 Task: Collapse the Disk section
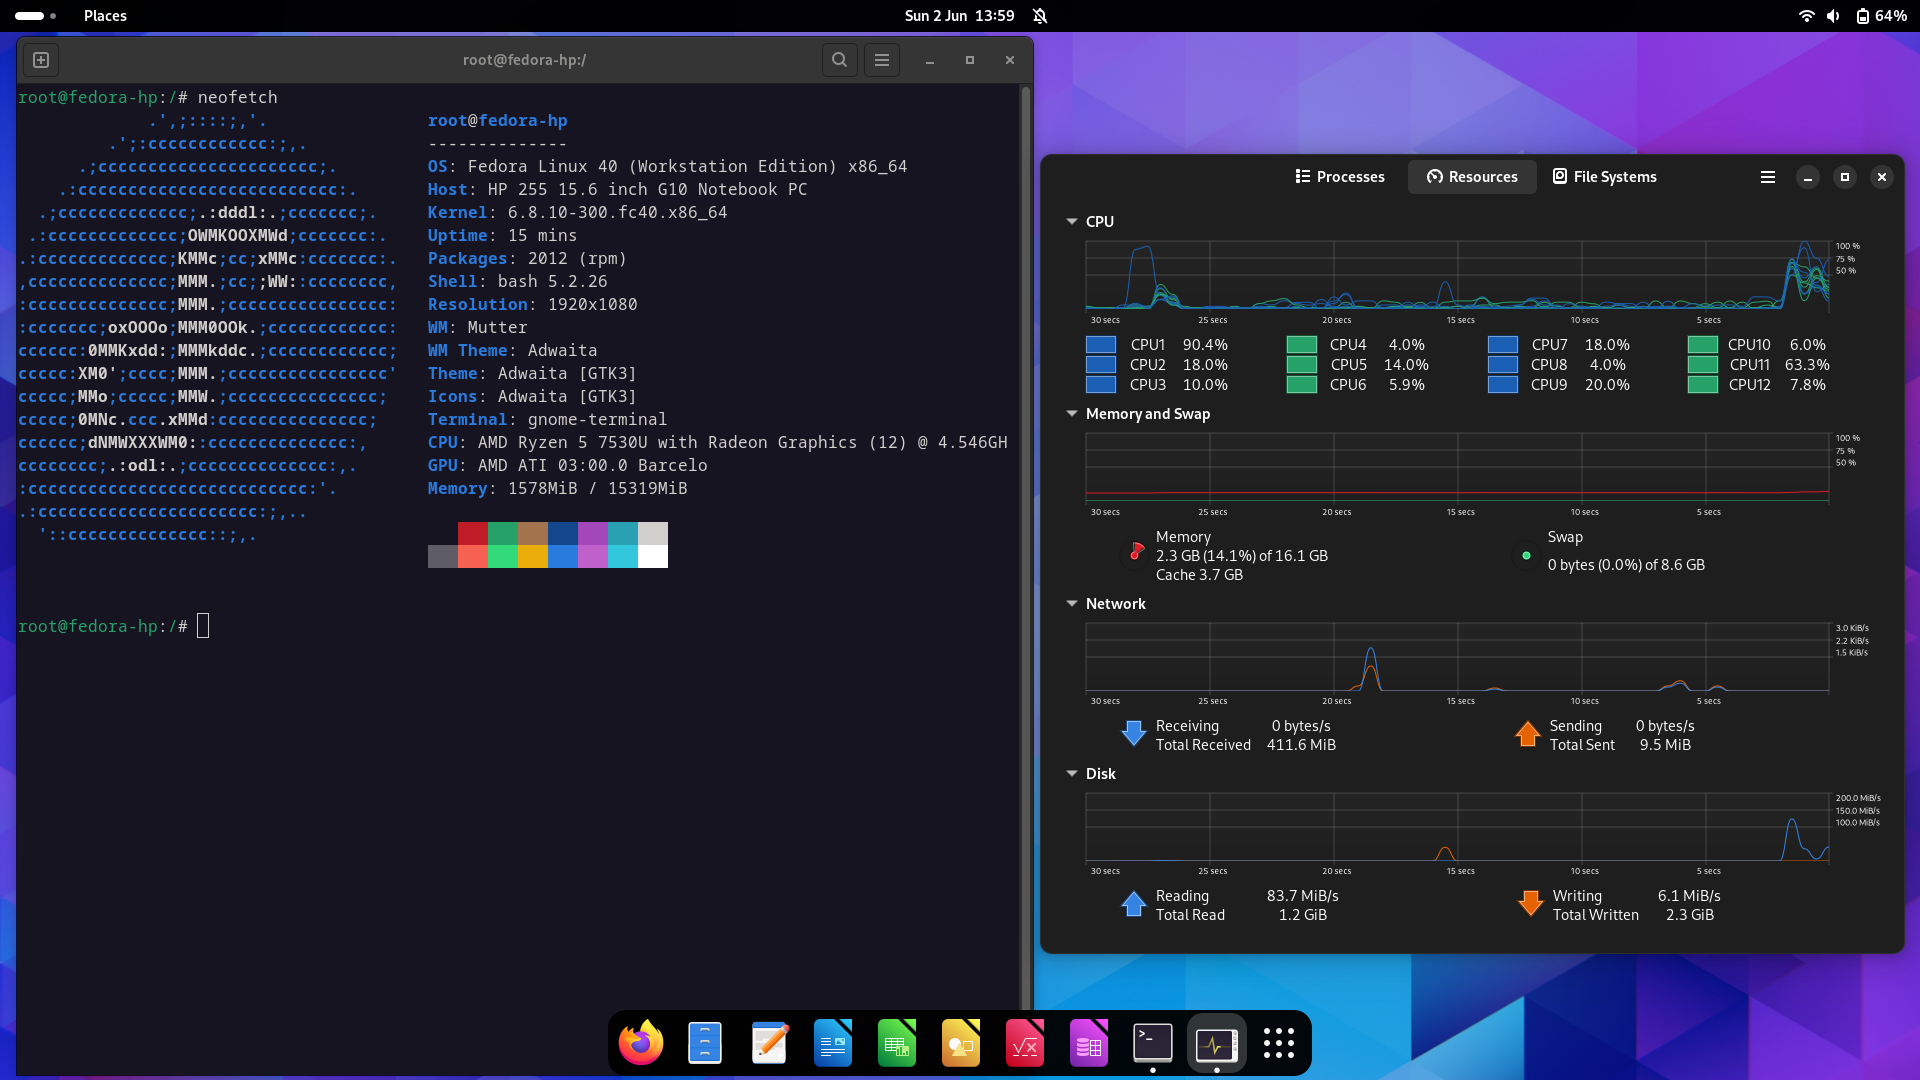tap(1072, 774)
